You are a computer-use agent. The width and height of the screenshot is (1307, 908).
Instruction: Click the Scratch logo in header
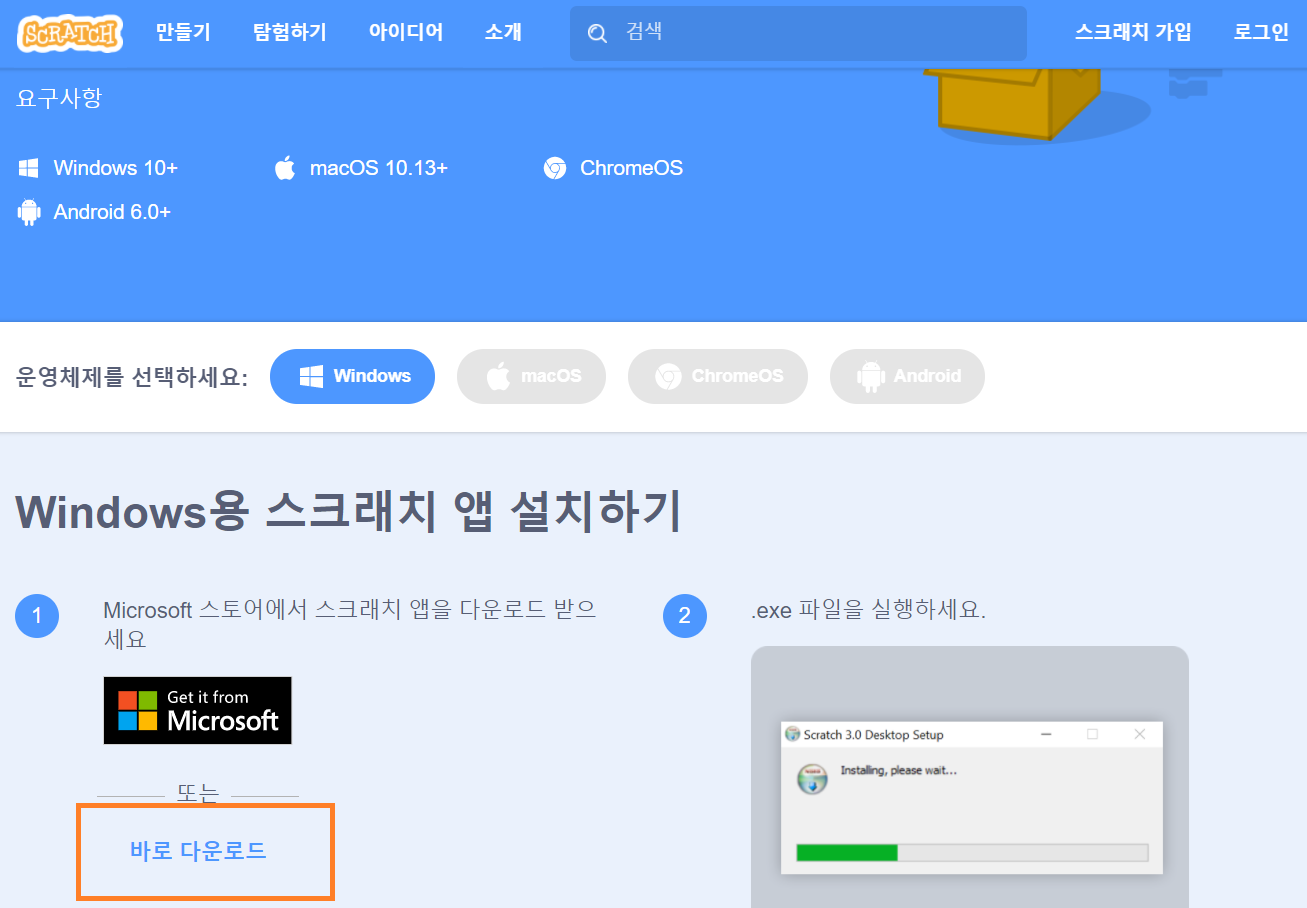(x=70, y=33)
